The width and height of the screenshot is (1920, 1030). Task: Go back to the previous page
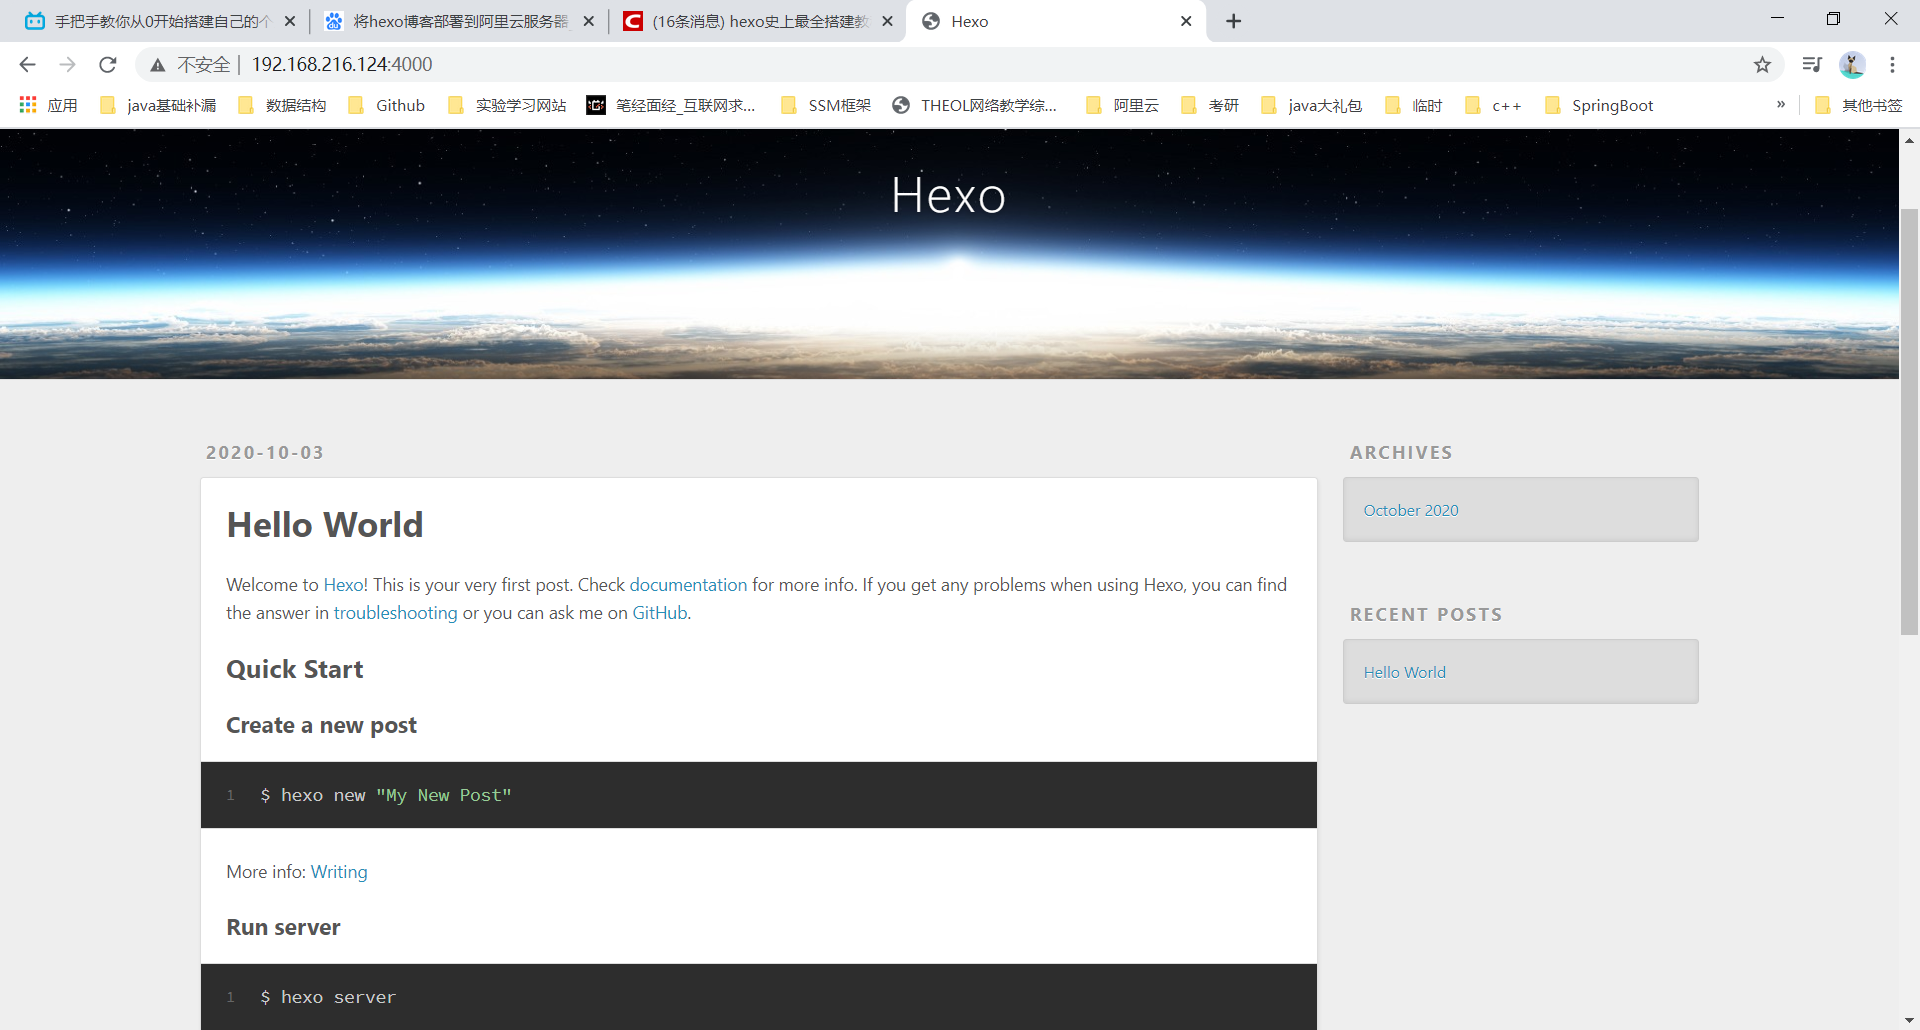pos(27,65)
